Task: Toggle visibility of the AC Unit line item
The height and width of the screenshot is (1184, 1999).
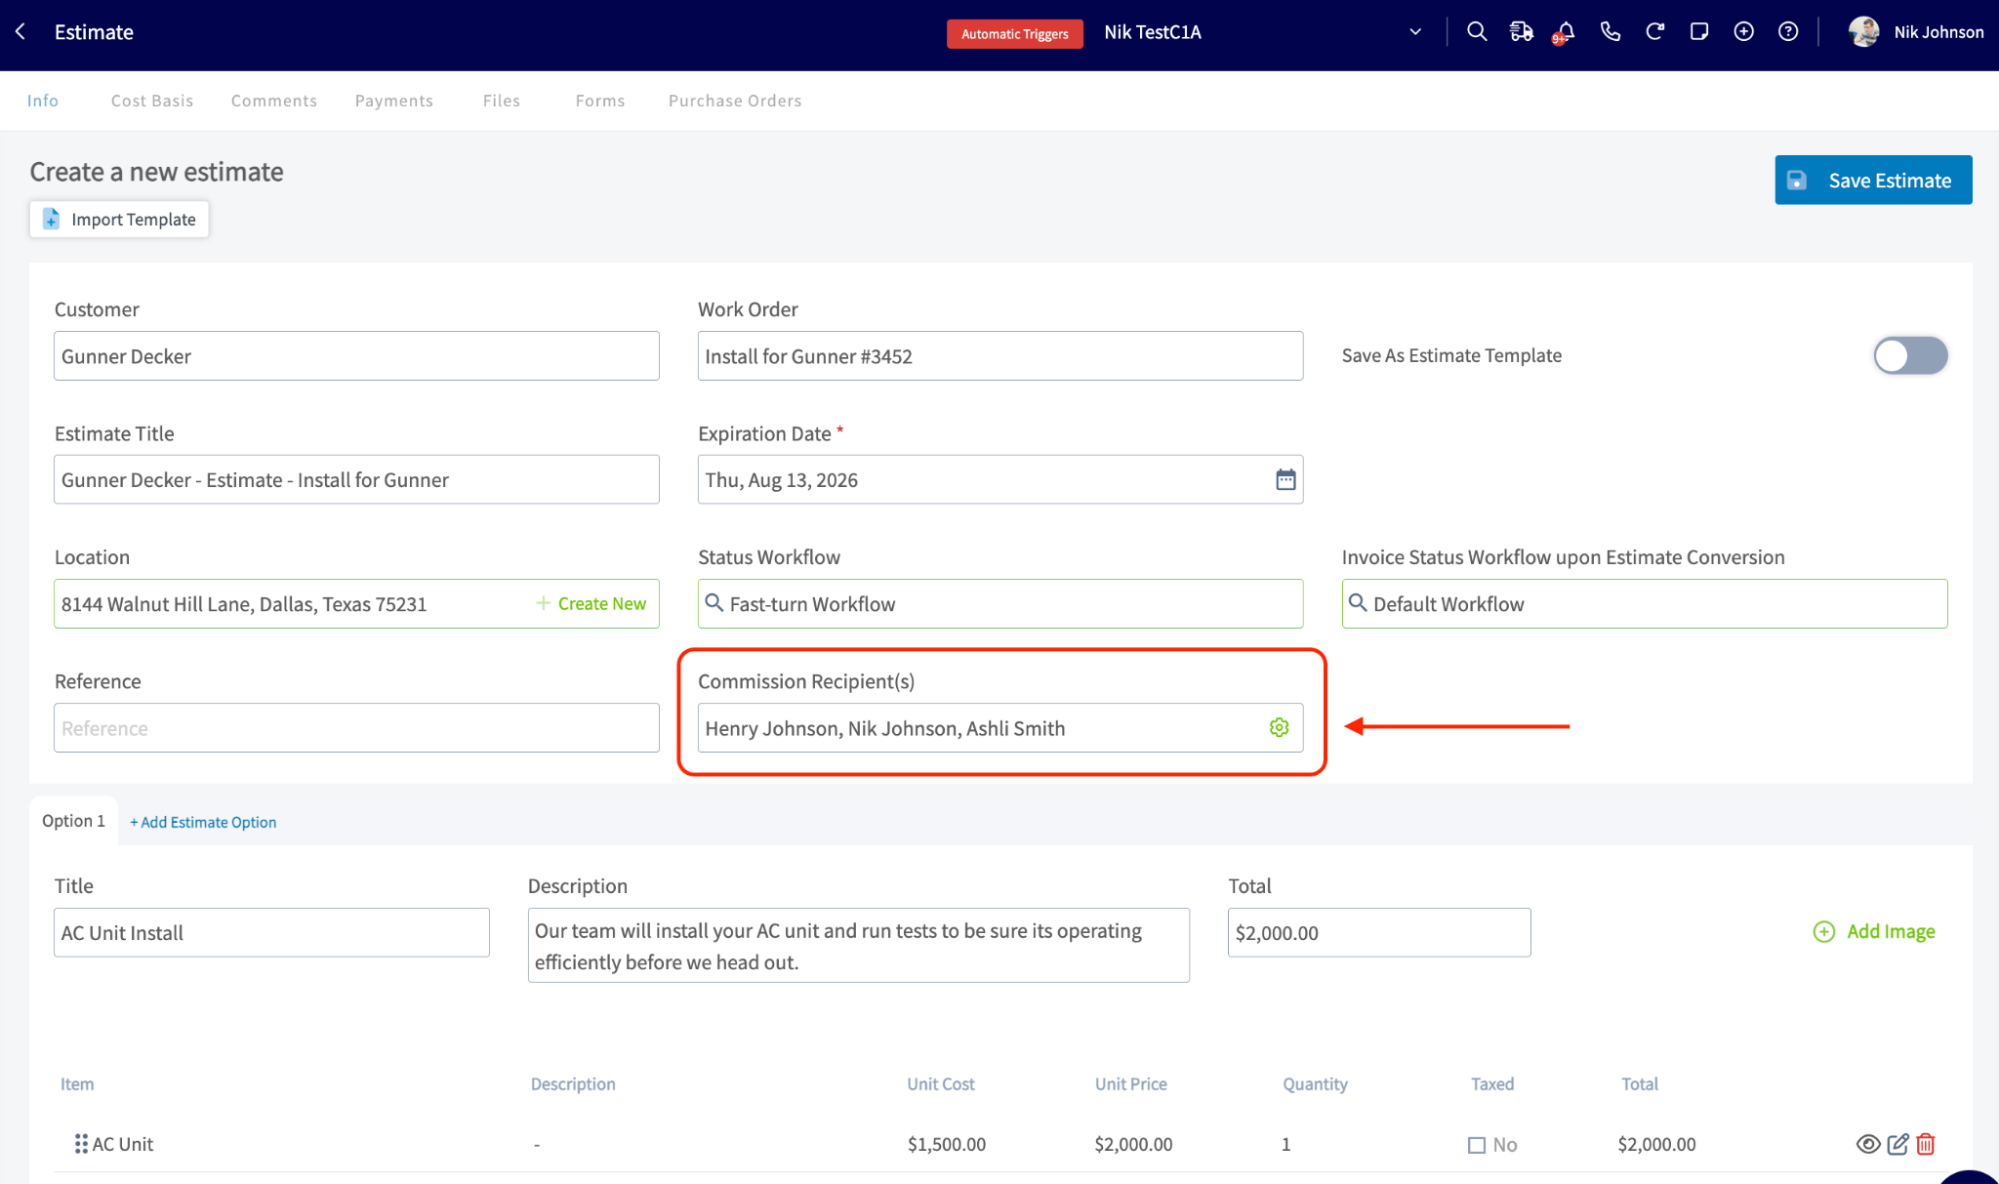Action: 1867,1144
